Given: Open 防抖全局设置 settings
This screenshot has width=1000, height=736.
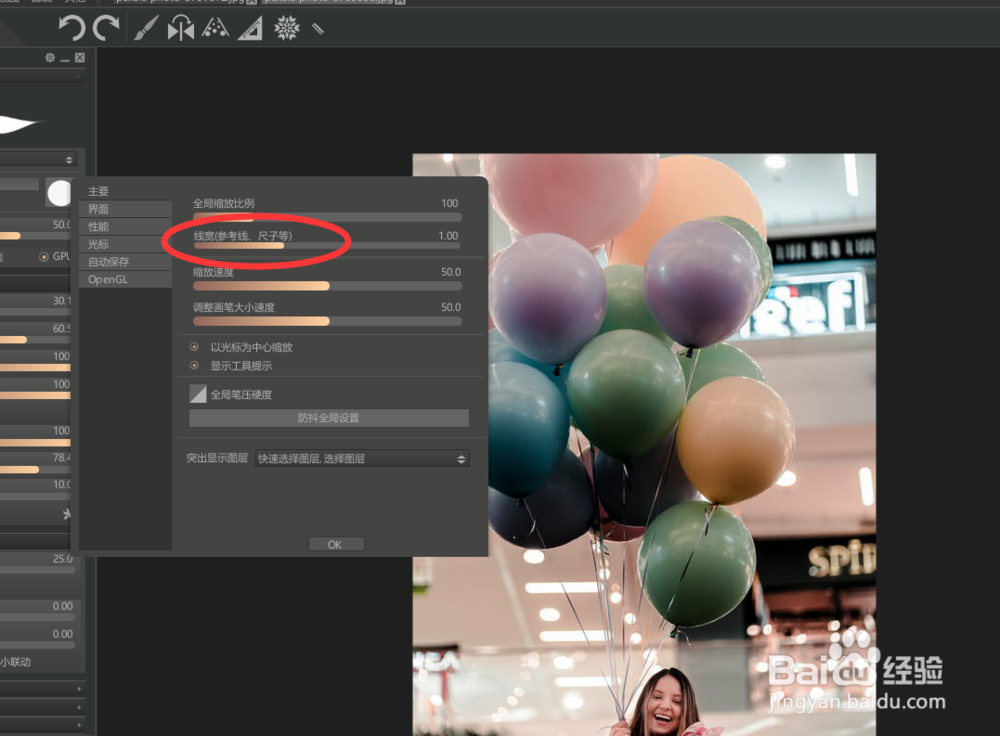Looking at the screenshot, I should (330, 417).
